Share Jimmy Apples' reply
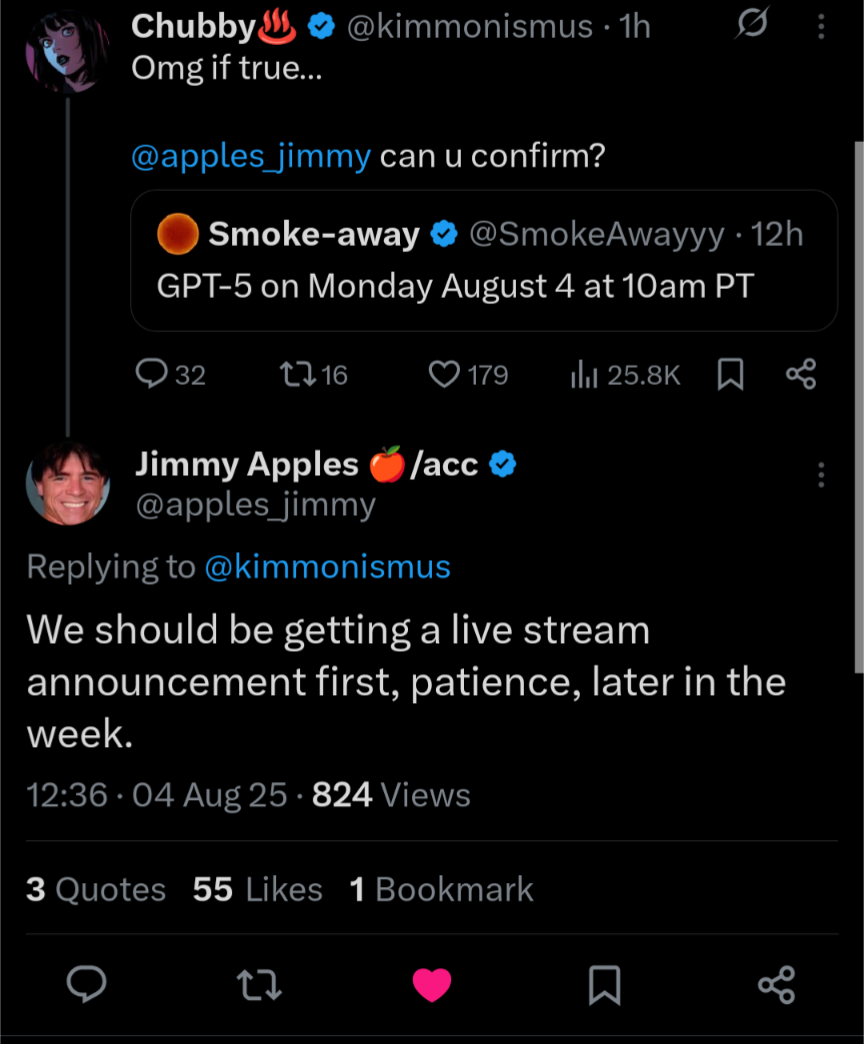Viewport: 864px width, 1044px height. 777,986
